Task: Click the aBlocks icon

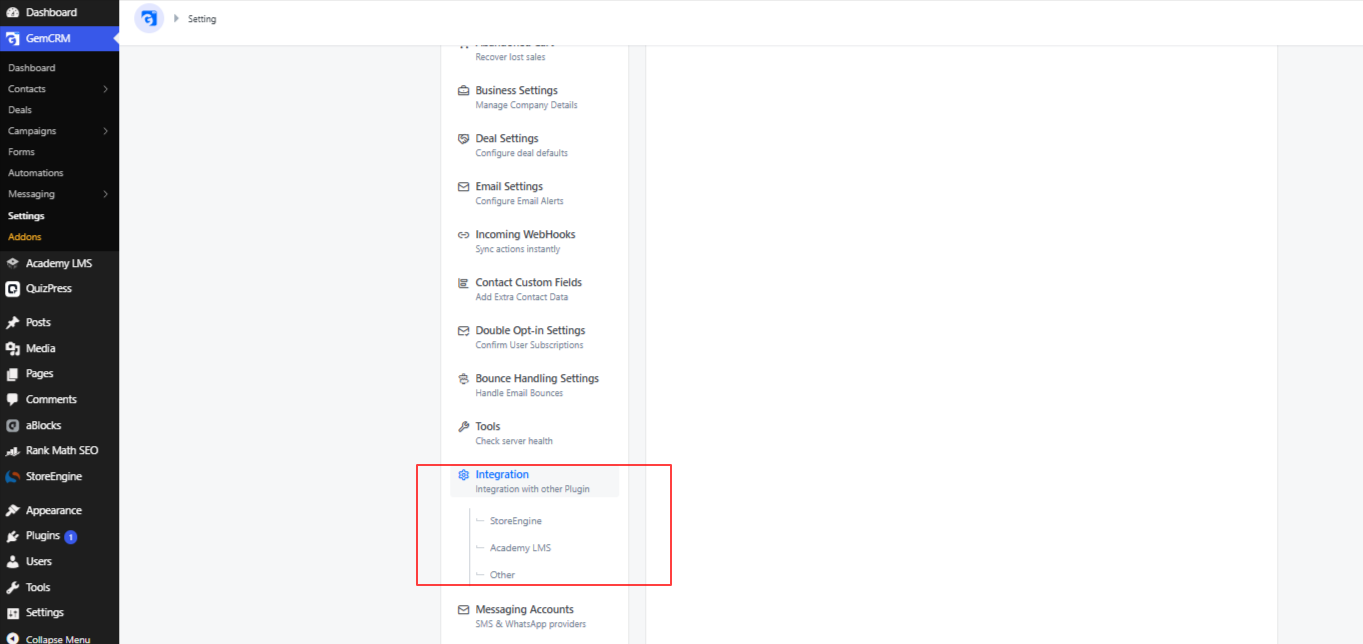Action: 13,426
